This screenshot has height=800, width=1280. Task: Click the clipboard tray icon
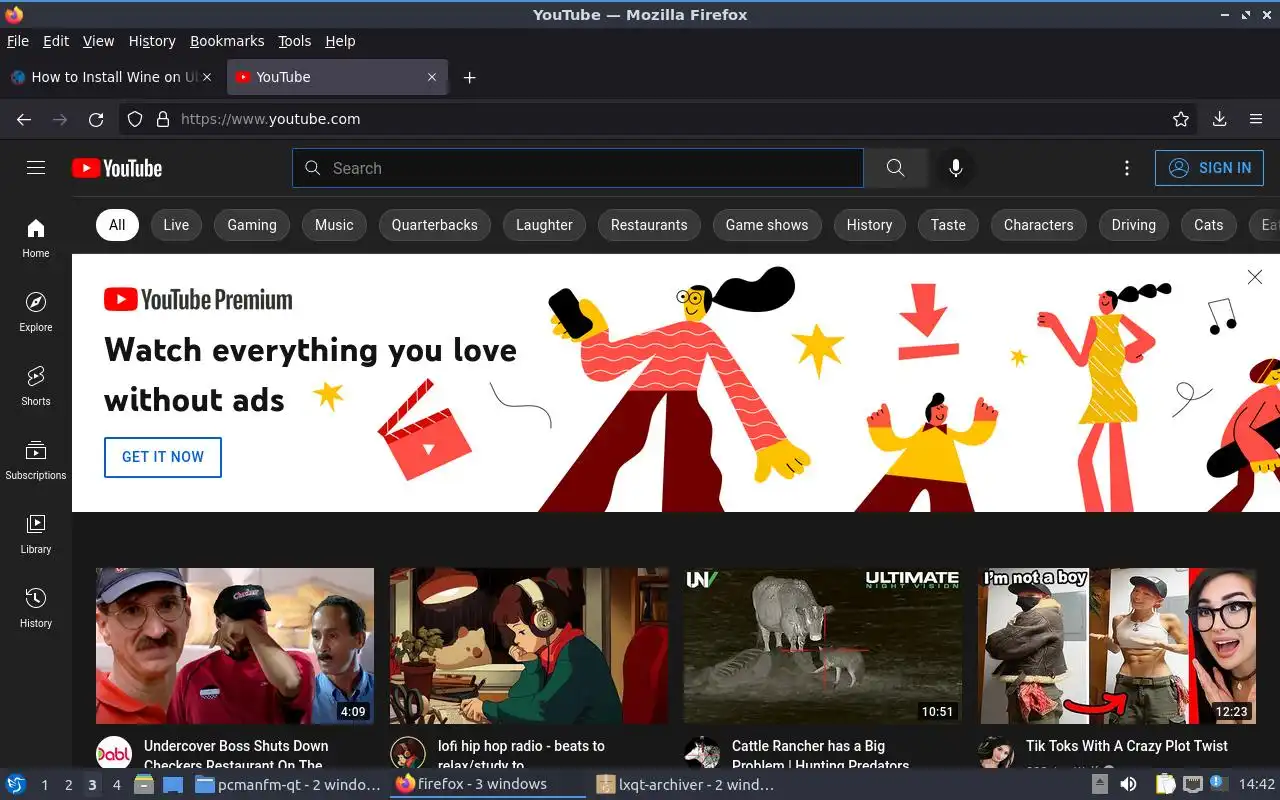click(x=1165, y=784)
